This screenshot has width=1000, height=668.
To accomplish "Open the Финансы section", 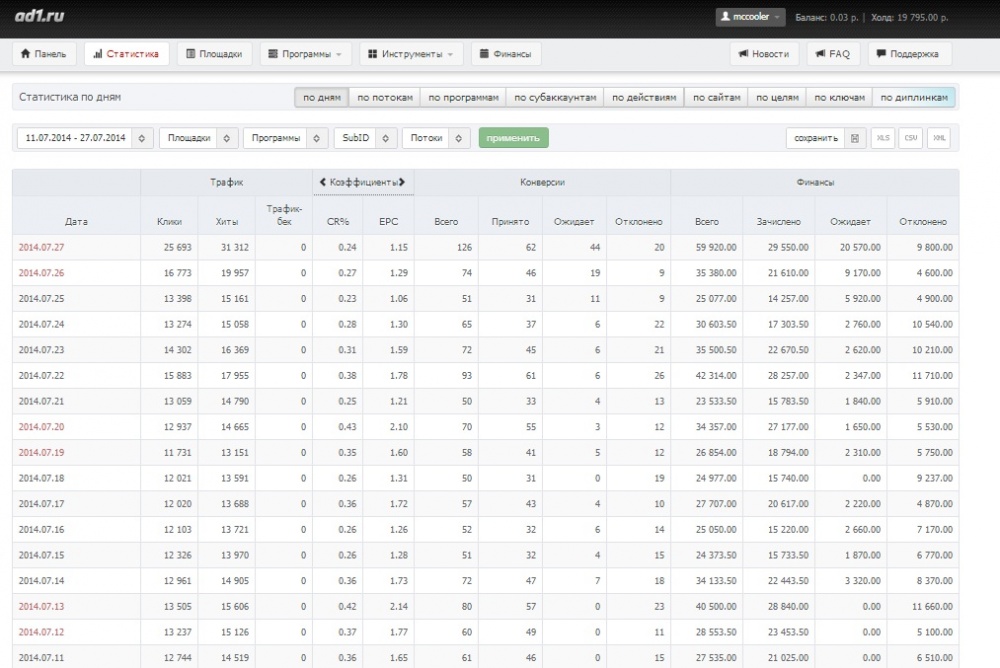I will pyautogui.click(x=506, y=54).
